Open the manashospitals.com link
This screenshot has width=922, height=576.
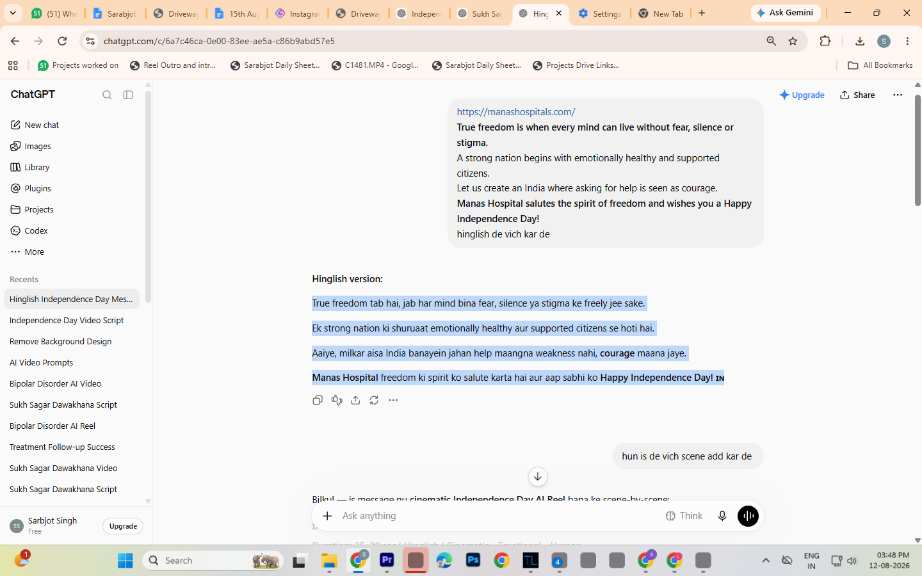point(516,112)
